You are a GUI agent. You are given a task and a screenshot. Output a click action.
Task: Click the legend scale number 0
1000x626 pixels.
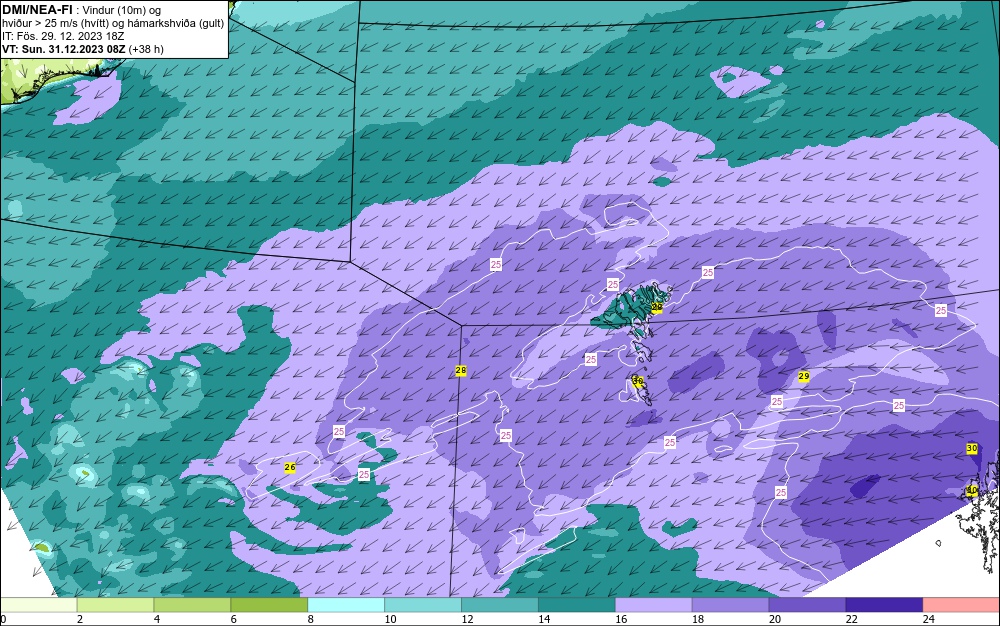pyautogui.click(x=3, y=619)
